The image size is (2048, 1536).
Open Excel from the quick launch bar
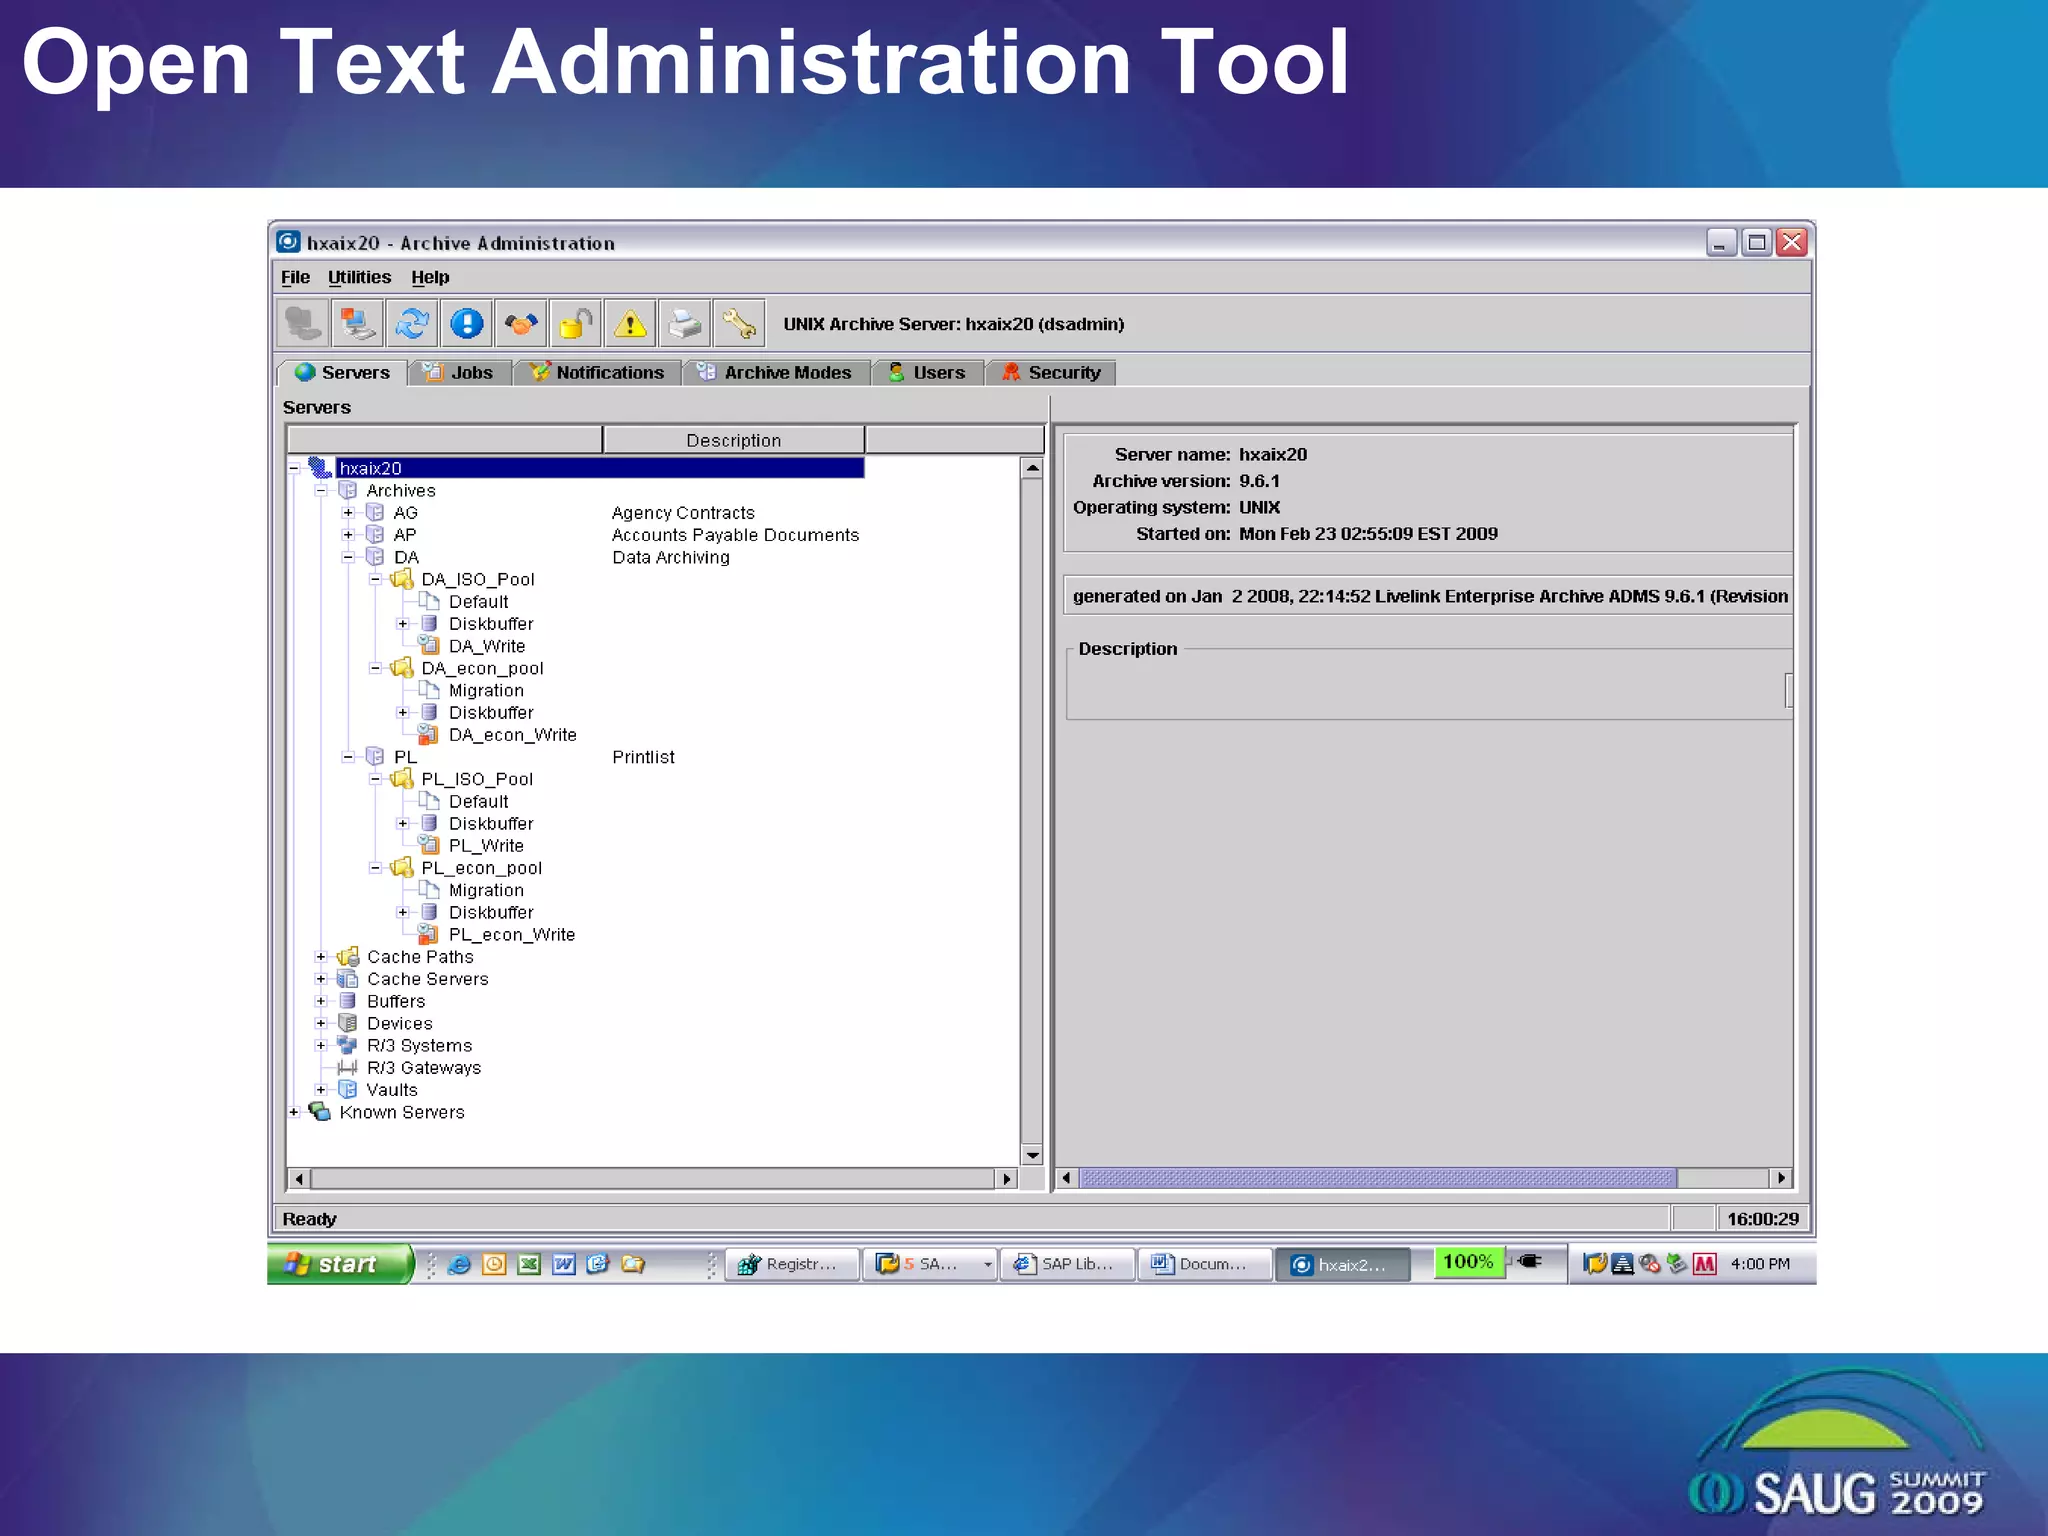[x=529, y=1264]
